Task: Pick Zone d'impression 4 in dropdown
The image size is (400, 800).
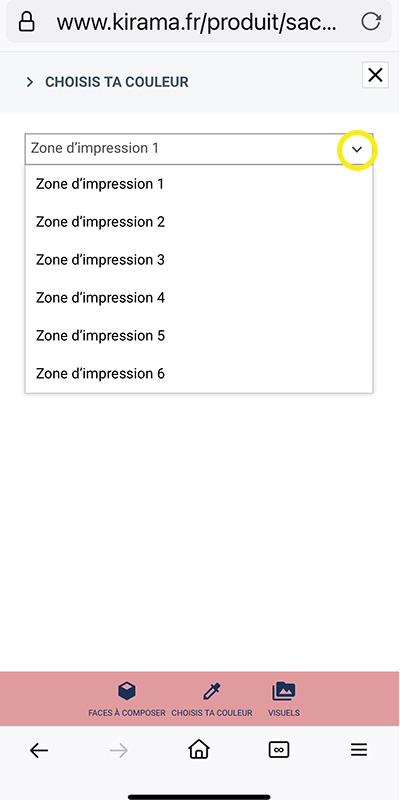Action: point(199,297)
